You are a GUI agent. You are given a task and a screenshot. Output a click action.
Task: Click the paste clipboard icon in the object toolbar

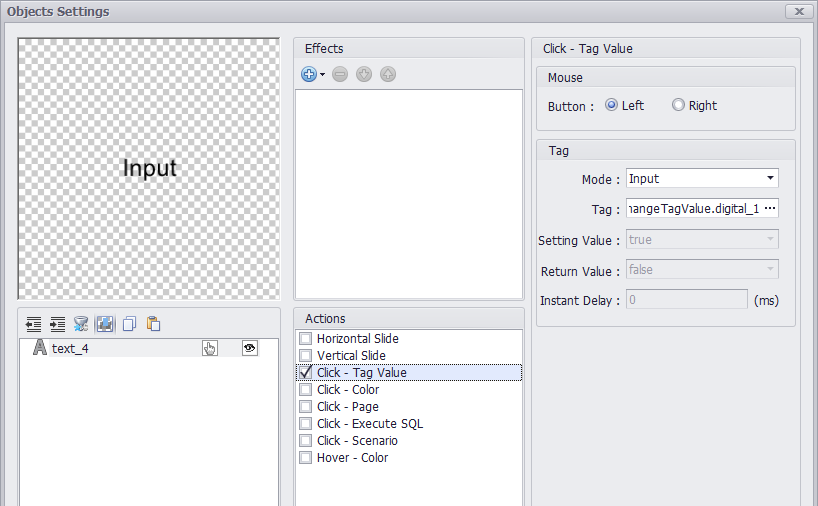[x=153, y=324]
